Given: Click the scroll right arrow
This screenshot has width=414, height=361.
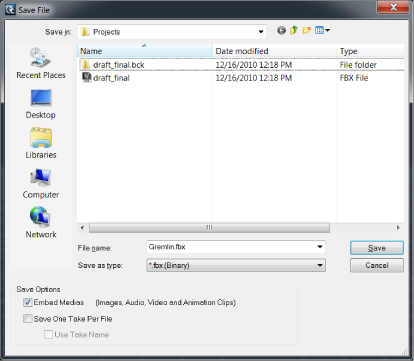Looking at the screenshot, I should point(398,228).
